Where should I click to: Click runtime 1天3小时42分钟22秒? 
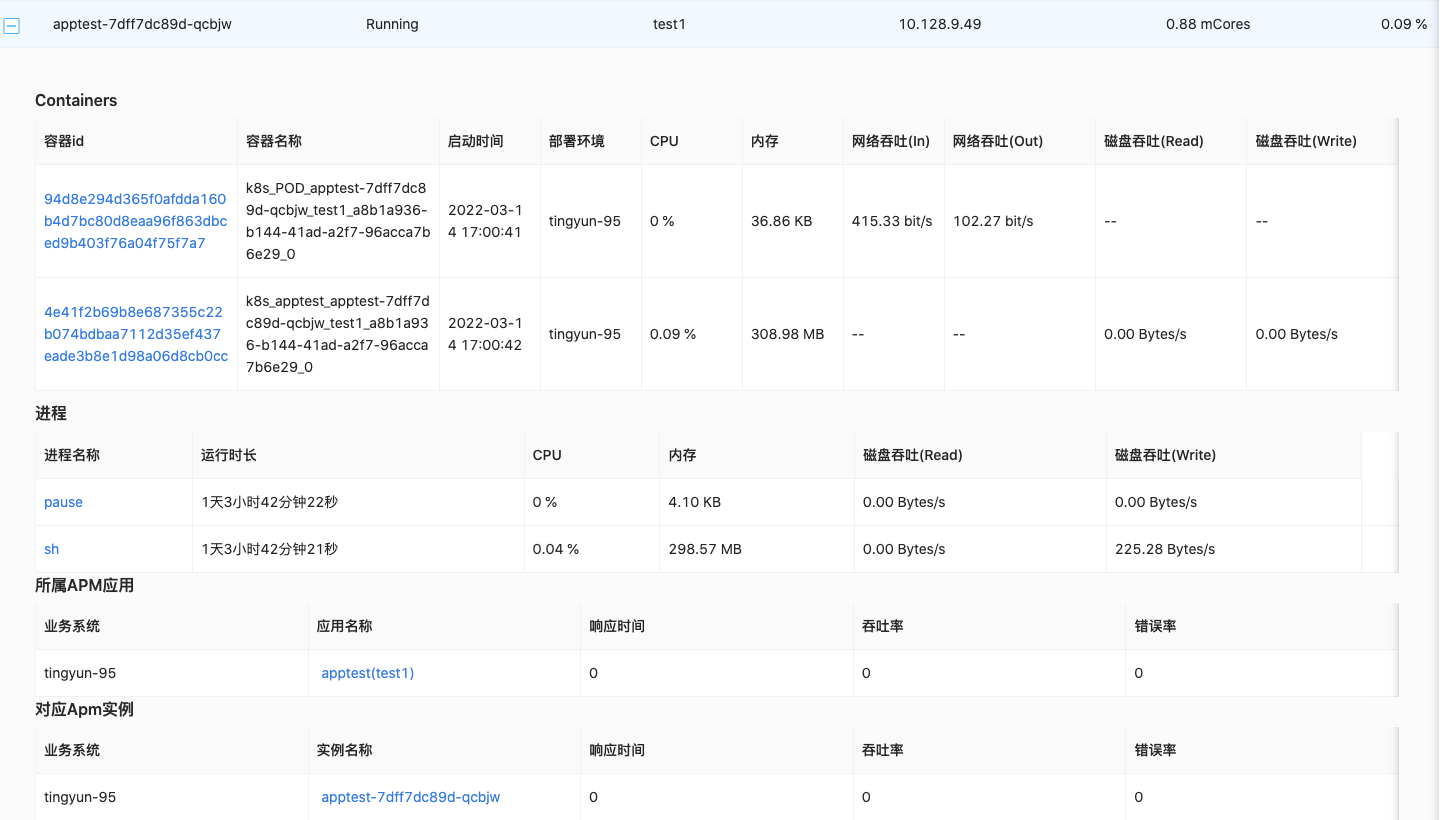[269, 502]
